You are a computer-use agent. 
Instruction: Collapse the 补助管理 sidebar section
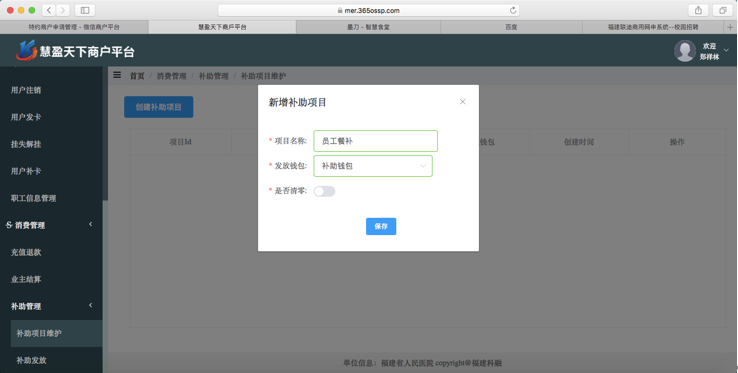52,306
